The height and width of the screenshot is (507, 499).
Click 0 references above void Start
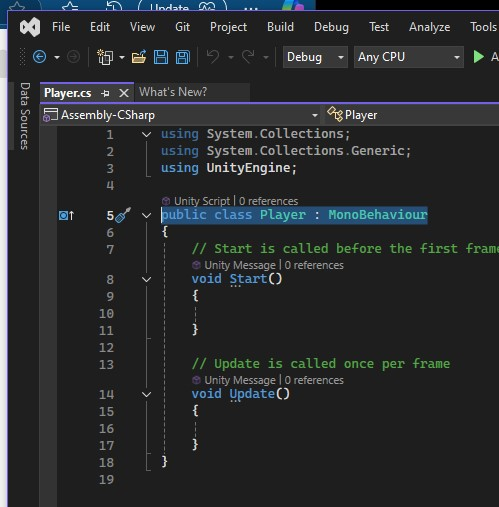point(314,265)
